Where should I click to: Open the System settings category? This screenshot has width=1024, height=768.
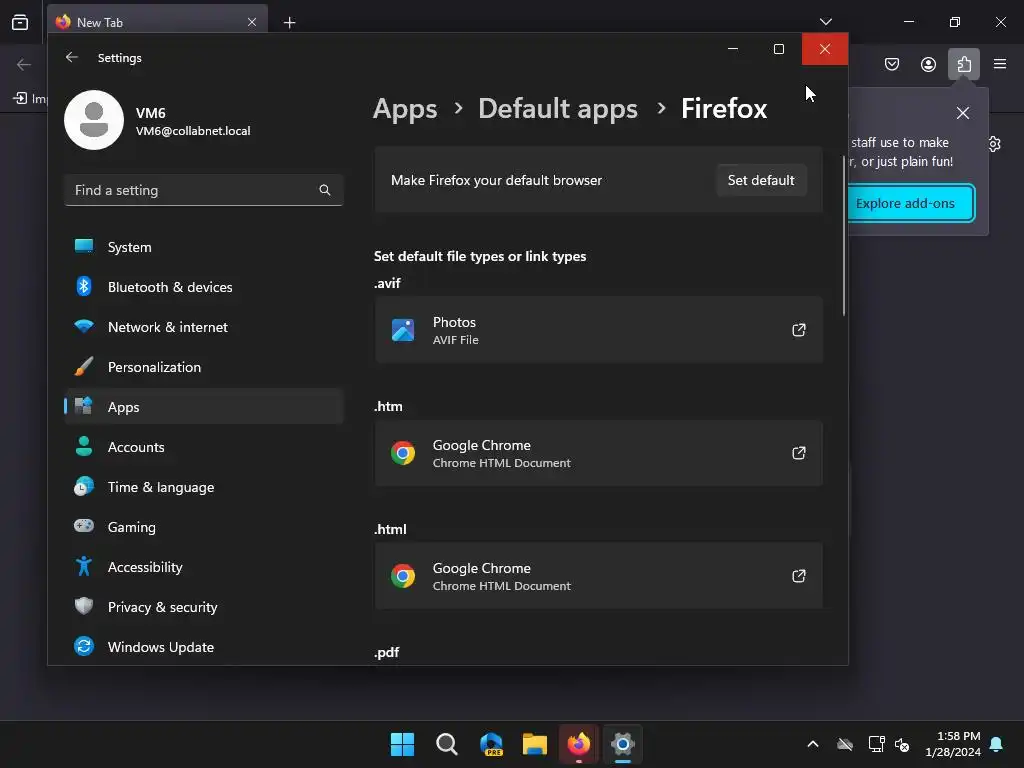point(204,247)
